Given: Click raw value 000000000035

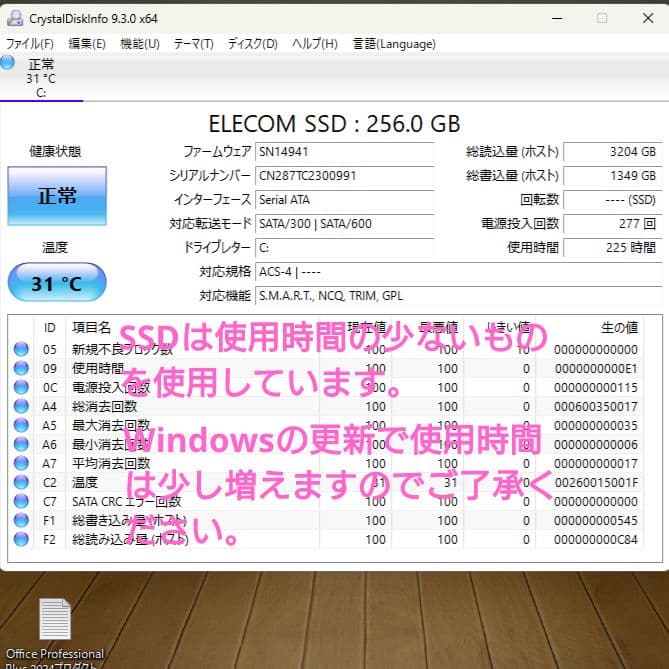Looking at the screenshot, I should (x=596, y=425).
